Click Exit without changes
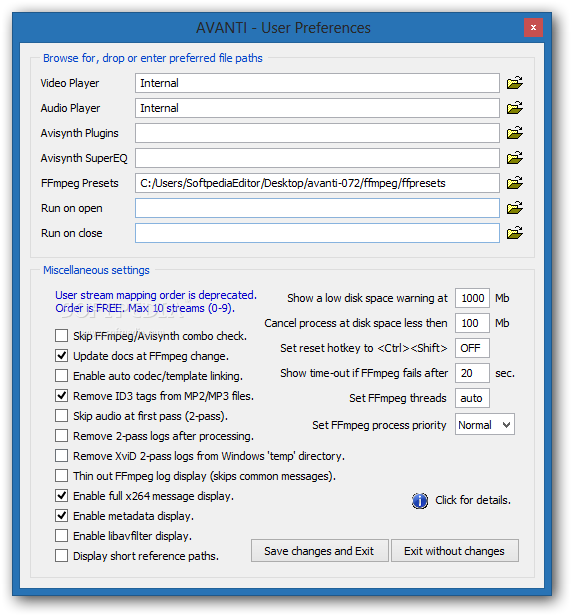Image resolution: width=572 pixels, height=616 pixels. coord(455,551)
